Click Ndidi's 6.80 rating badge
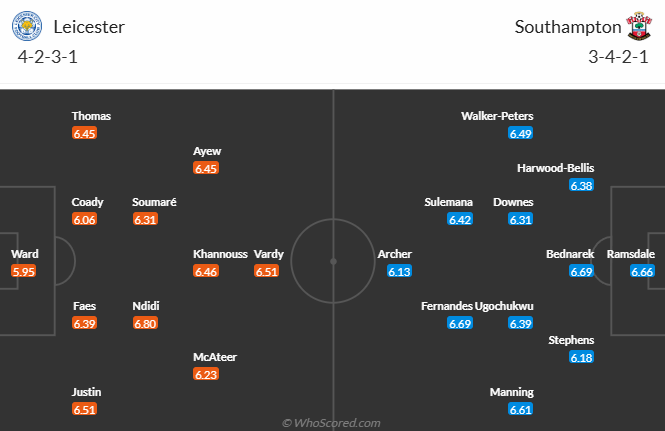Viewport: 665px width, 431px height. pyautogui.click(x=145, y=323)
